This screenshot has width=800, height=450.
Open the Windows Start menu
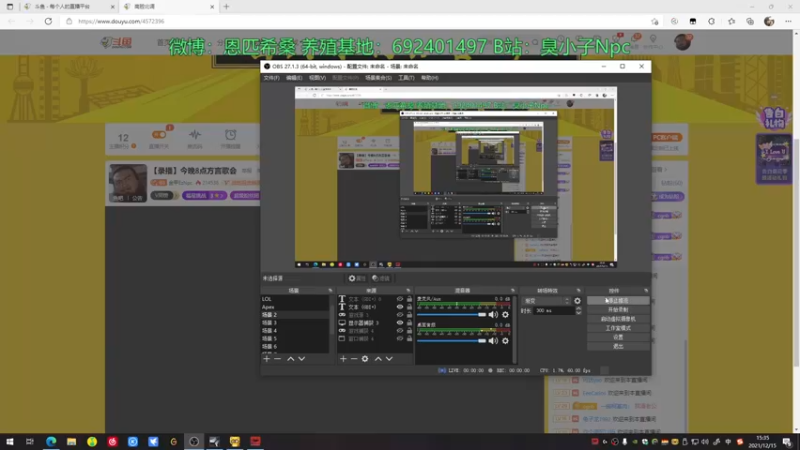pyautogui.click(x=10, y=441)
